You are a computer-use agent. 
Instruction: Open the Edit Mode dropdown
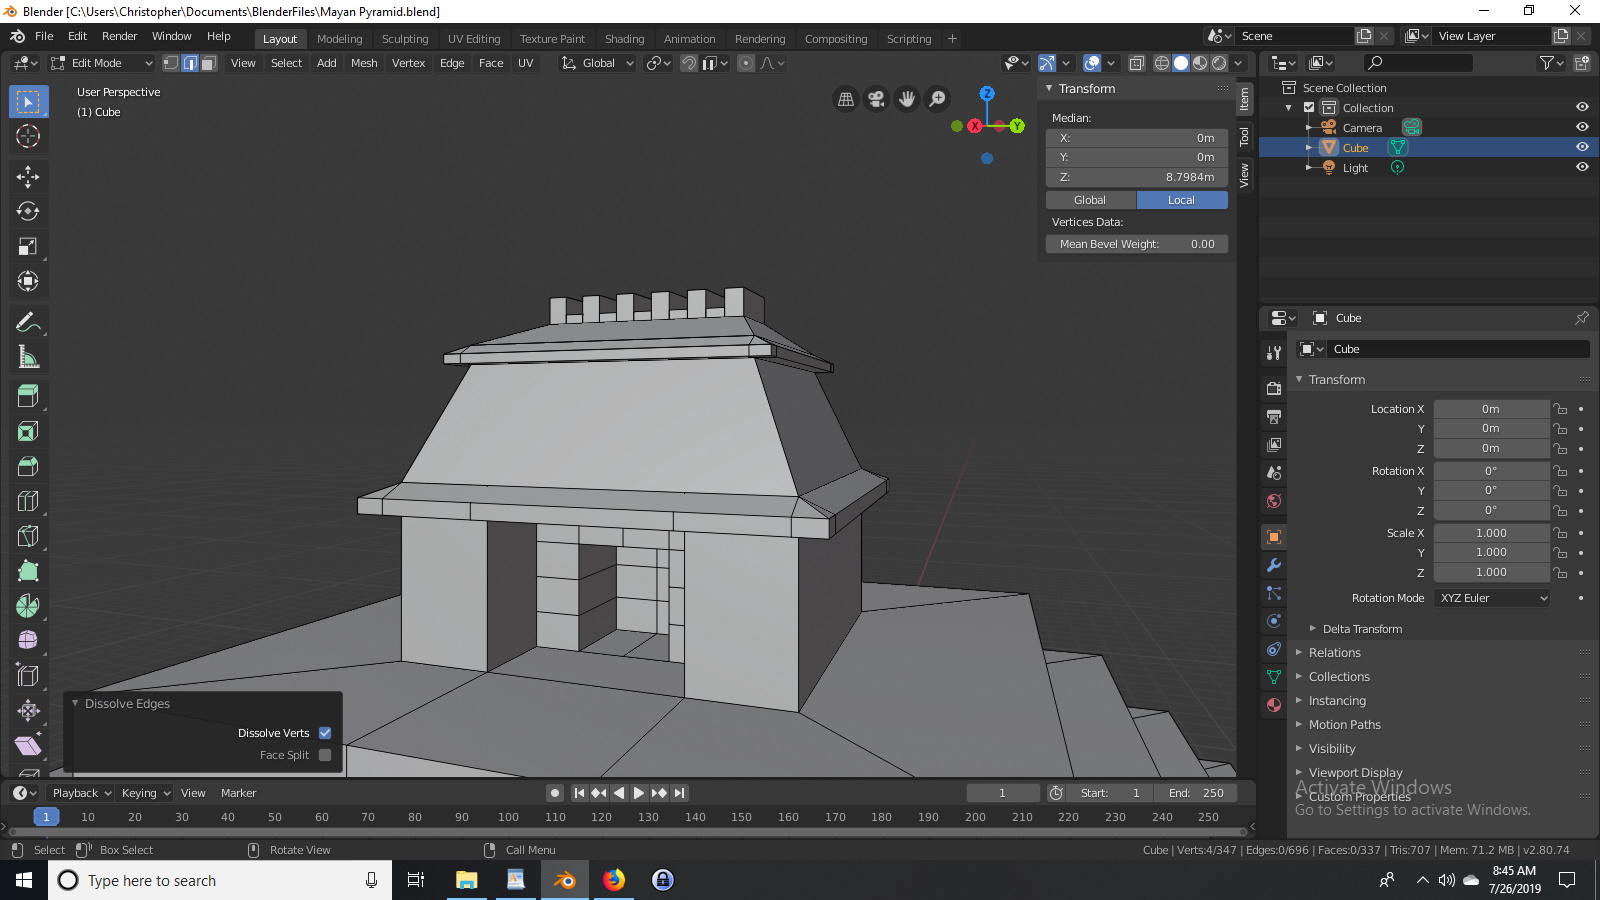click(100, 62)
